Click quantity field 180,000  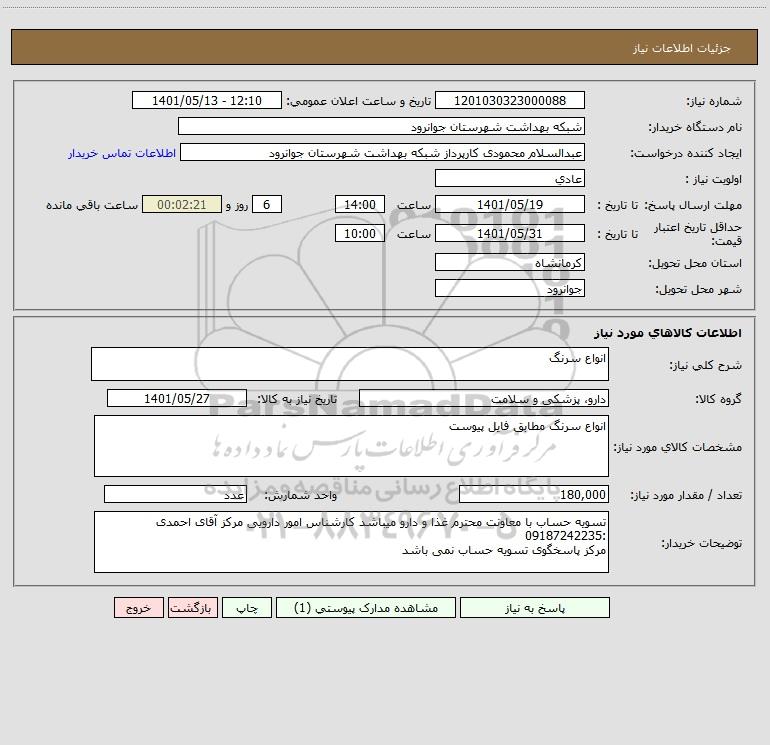coord(534,494)
